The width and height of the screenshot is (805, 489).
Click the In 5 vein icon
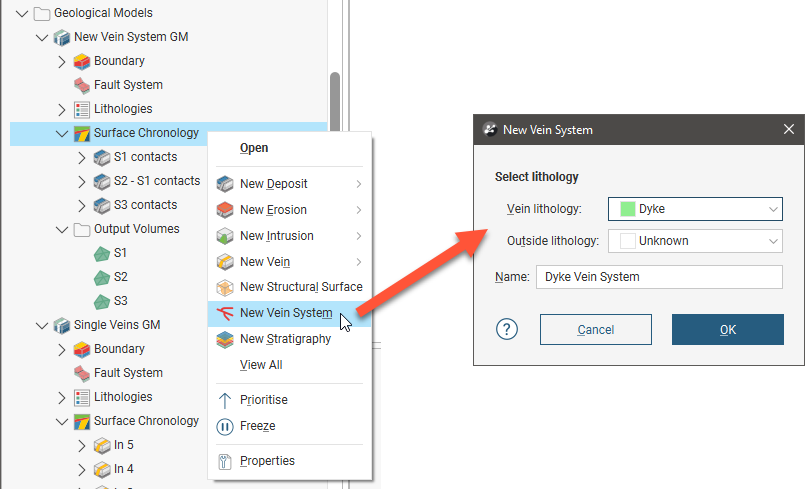102,445
